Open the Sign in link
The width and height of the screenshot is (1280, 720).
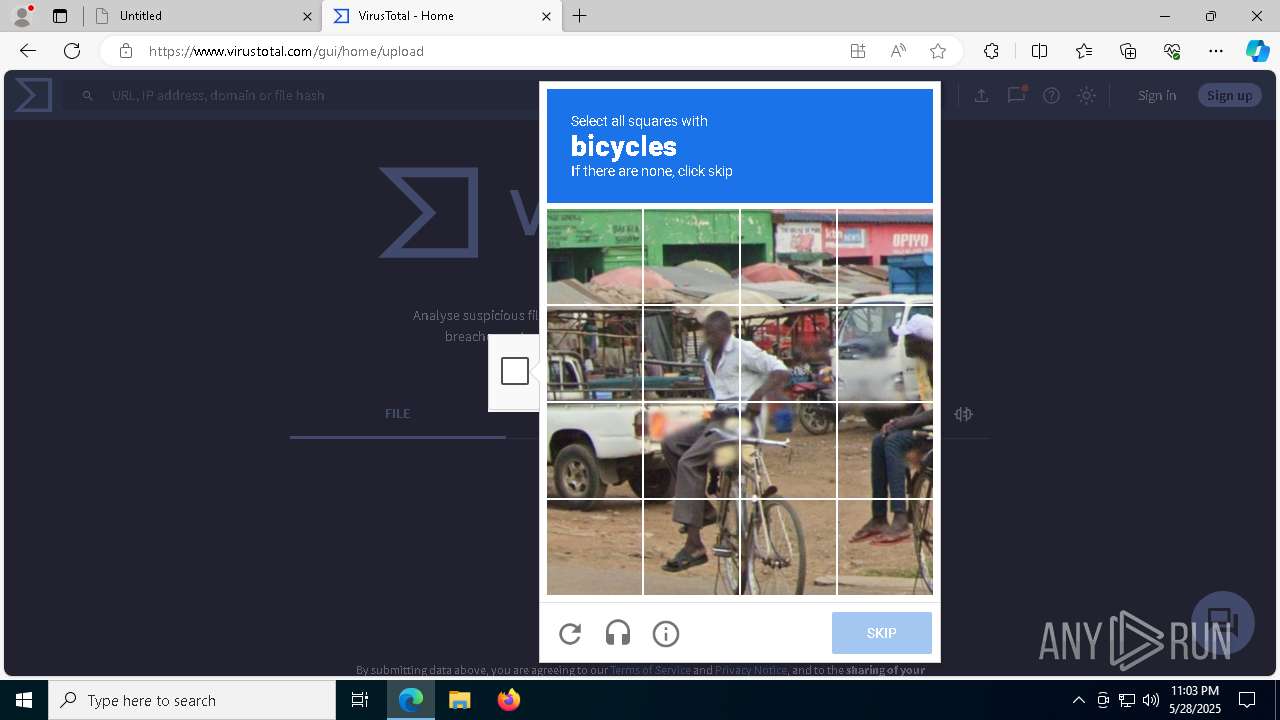[x=1157, y=95]
